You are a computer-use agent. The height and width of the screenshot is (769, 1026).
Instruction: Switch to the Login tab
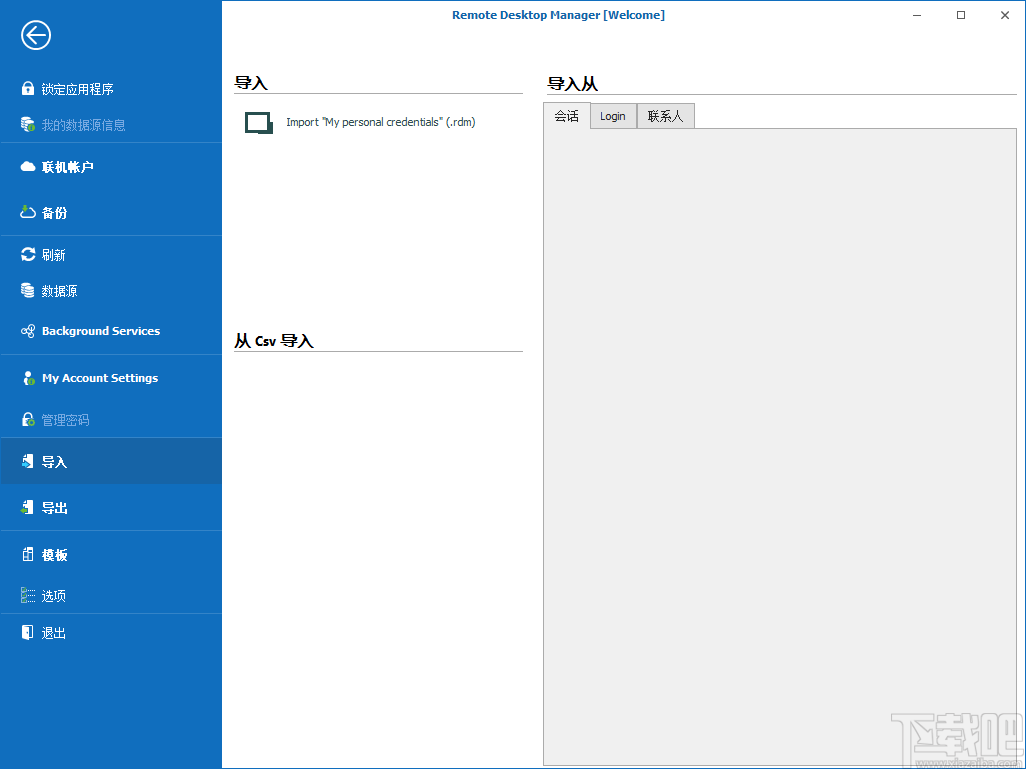click(x=612, y=116)
